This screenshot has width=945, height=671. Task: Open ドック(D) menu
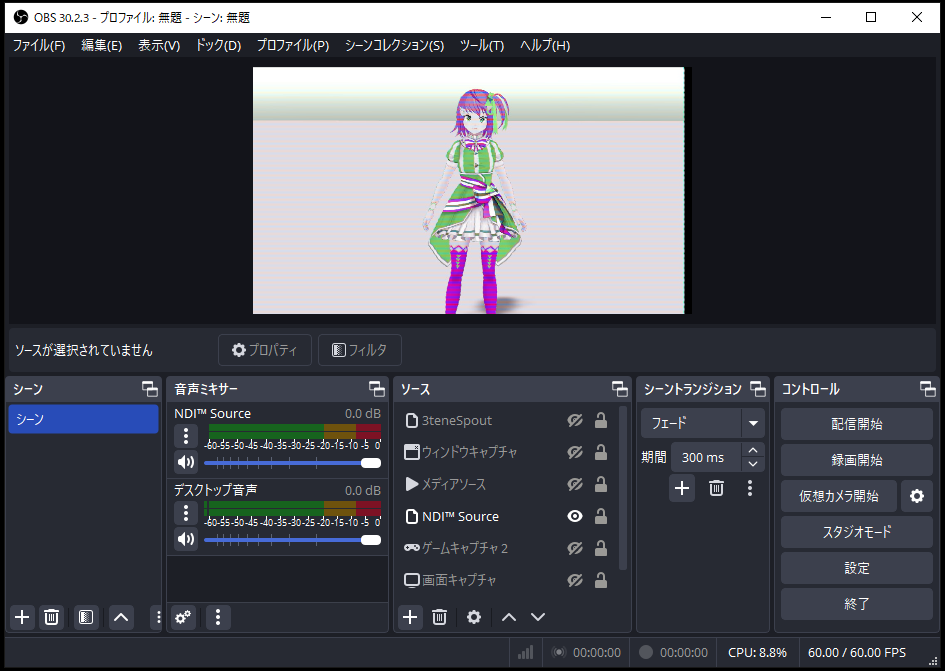tap(218, 45)
